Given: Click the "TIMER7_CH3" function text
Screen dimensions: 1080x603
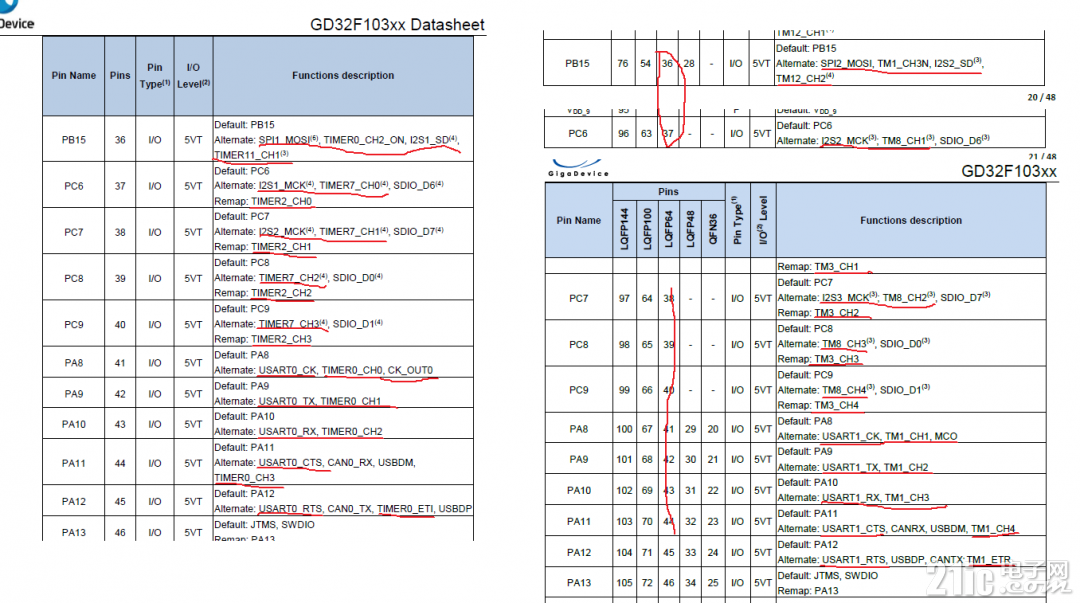Looking at the screenshot, I should click(x=289, y=324).
